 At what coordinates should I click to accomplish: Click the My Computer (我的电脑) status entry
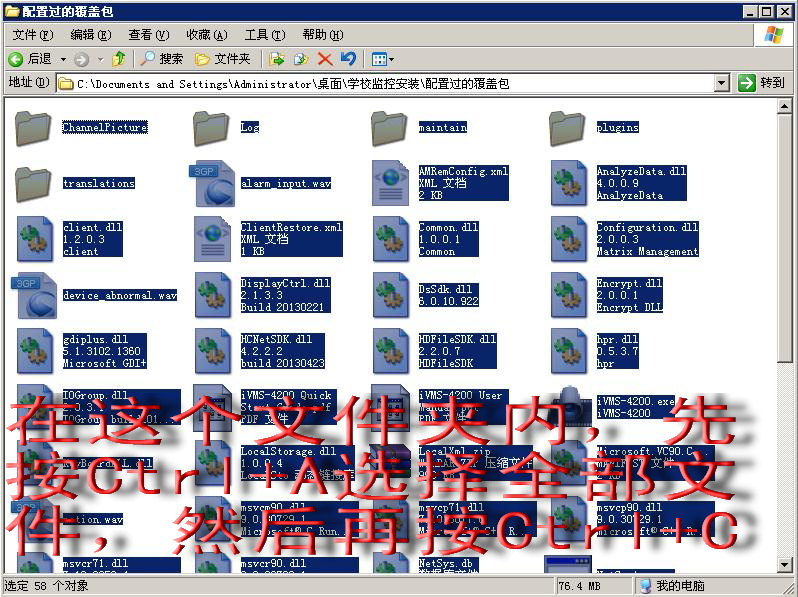tap(673, 586)
